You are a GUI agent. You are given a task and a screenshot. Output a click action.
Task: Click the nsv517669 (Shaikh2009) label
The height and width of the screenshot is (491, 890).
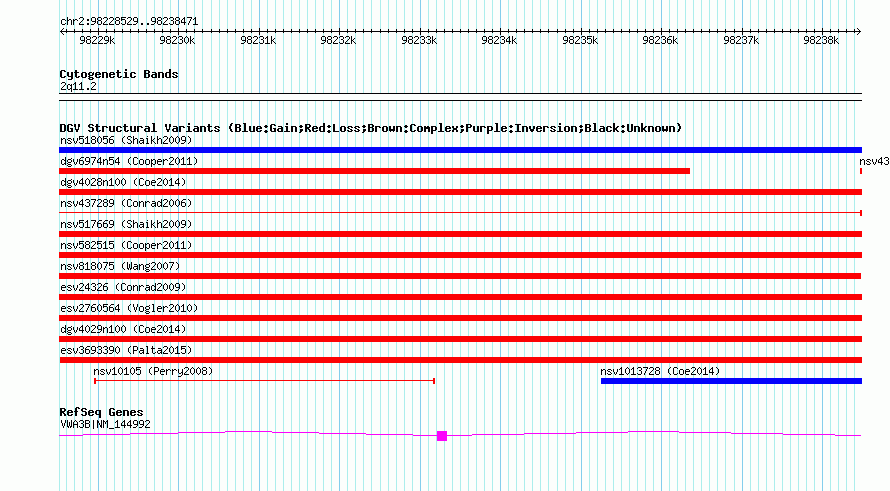[126, 224]
